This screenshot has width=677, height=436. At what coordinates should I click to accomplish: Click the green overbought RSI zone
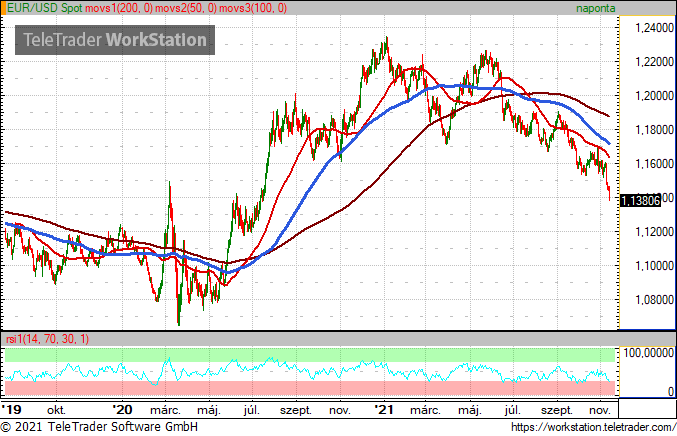(x=310, y=355)
